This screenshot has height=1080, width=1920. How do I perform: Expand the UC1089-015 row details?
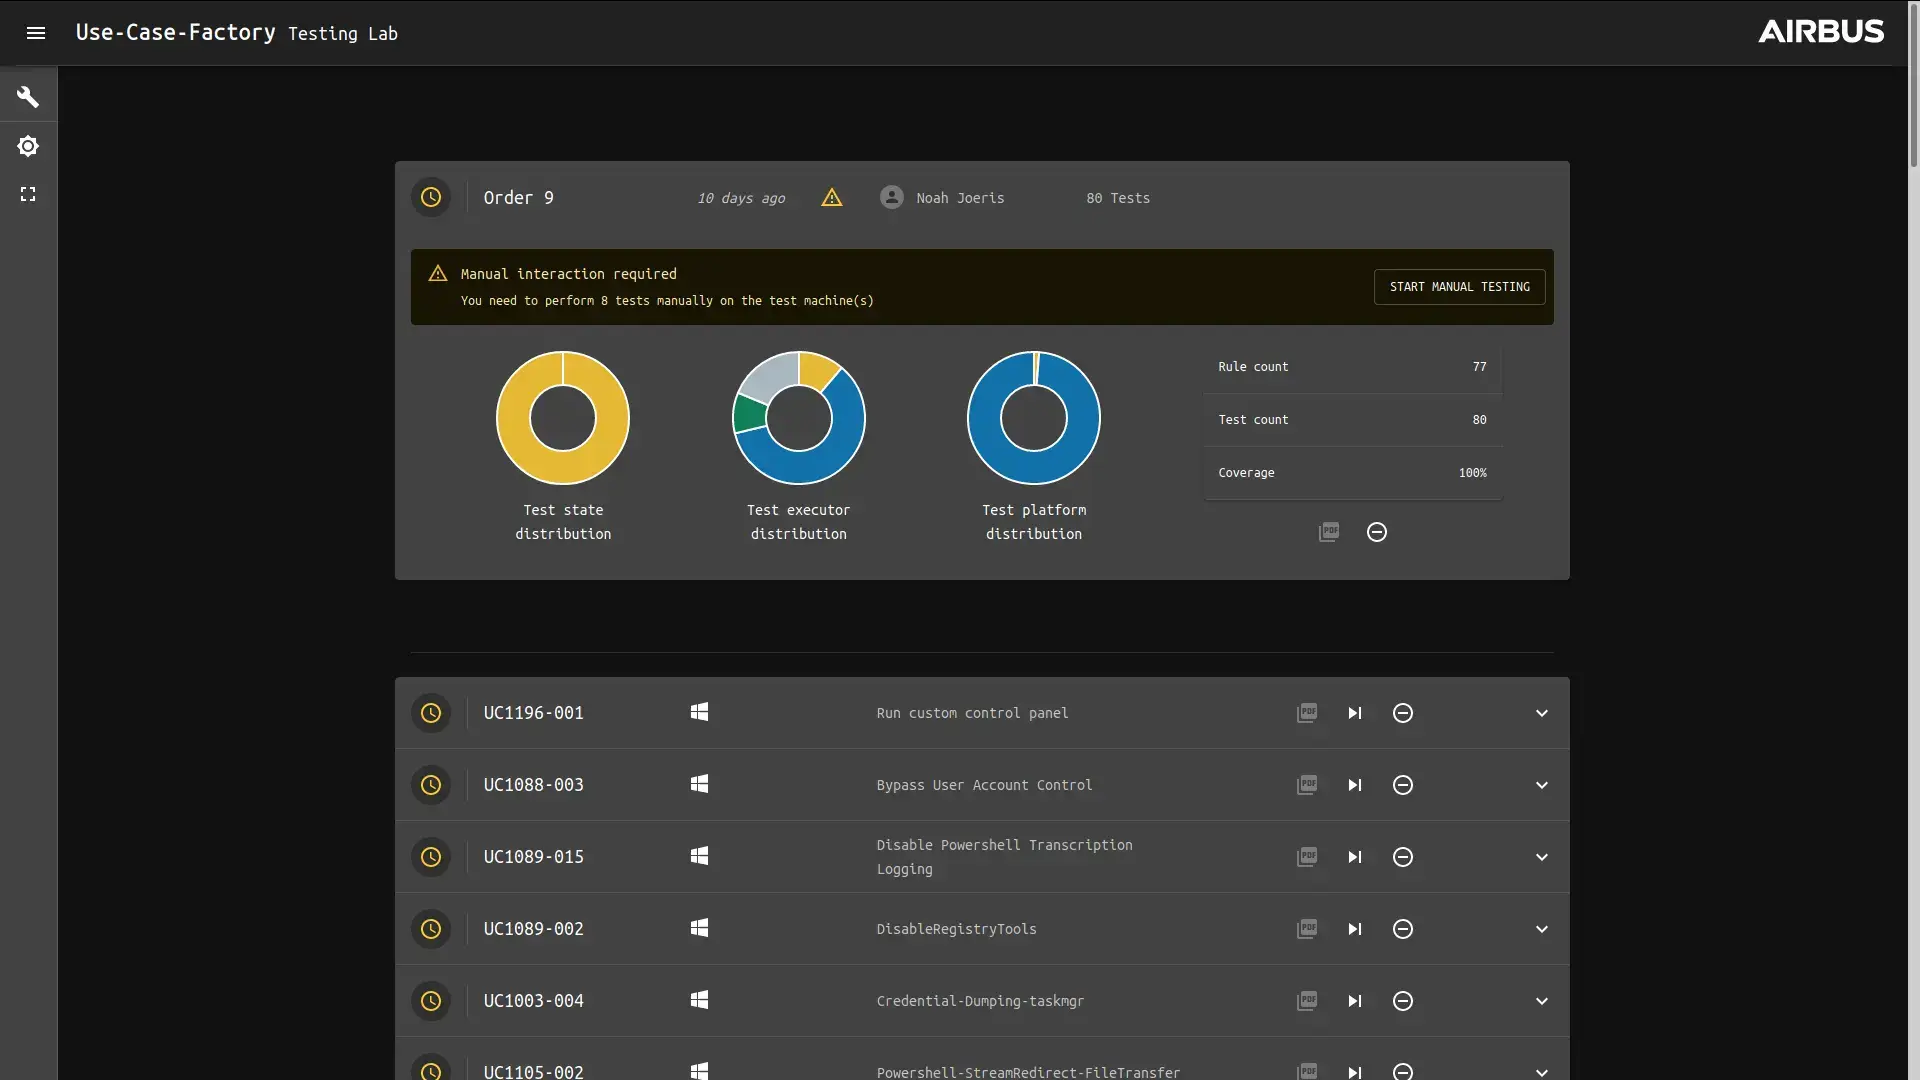tap(1542, 857)
